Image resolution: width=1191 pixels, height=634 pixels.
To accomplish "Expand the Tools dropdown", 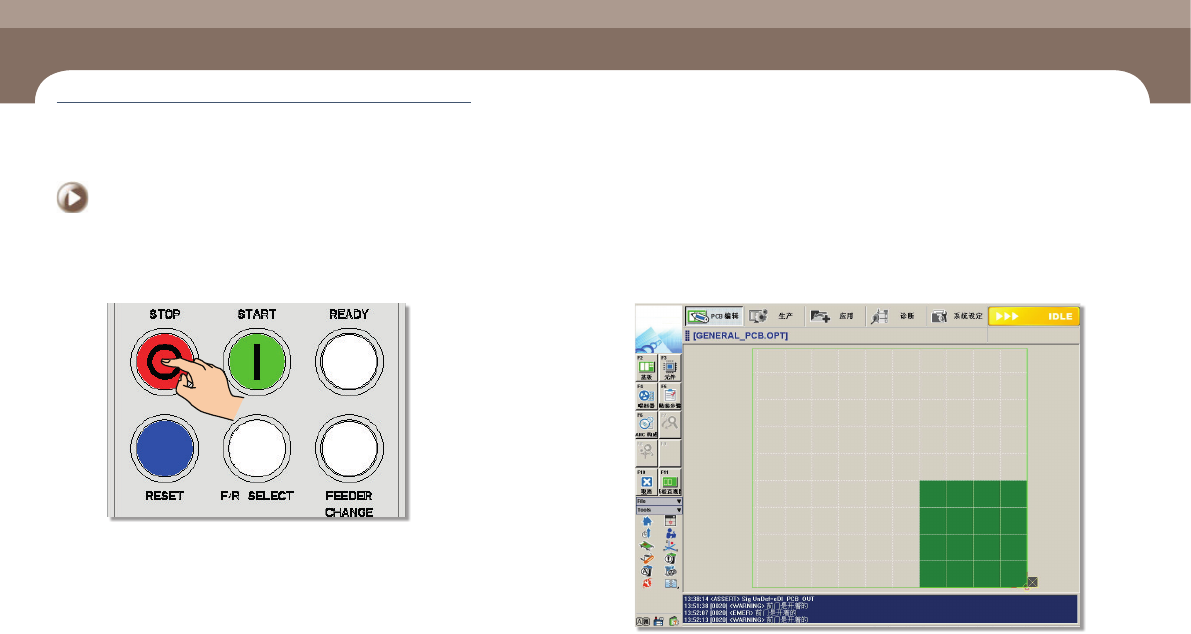I will [x=659, y=510].
